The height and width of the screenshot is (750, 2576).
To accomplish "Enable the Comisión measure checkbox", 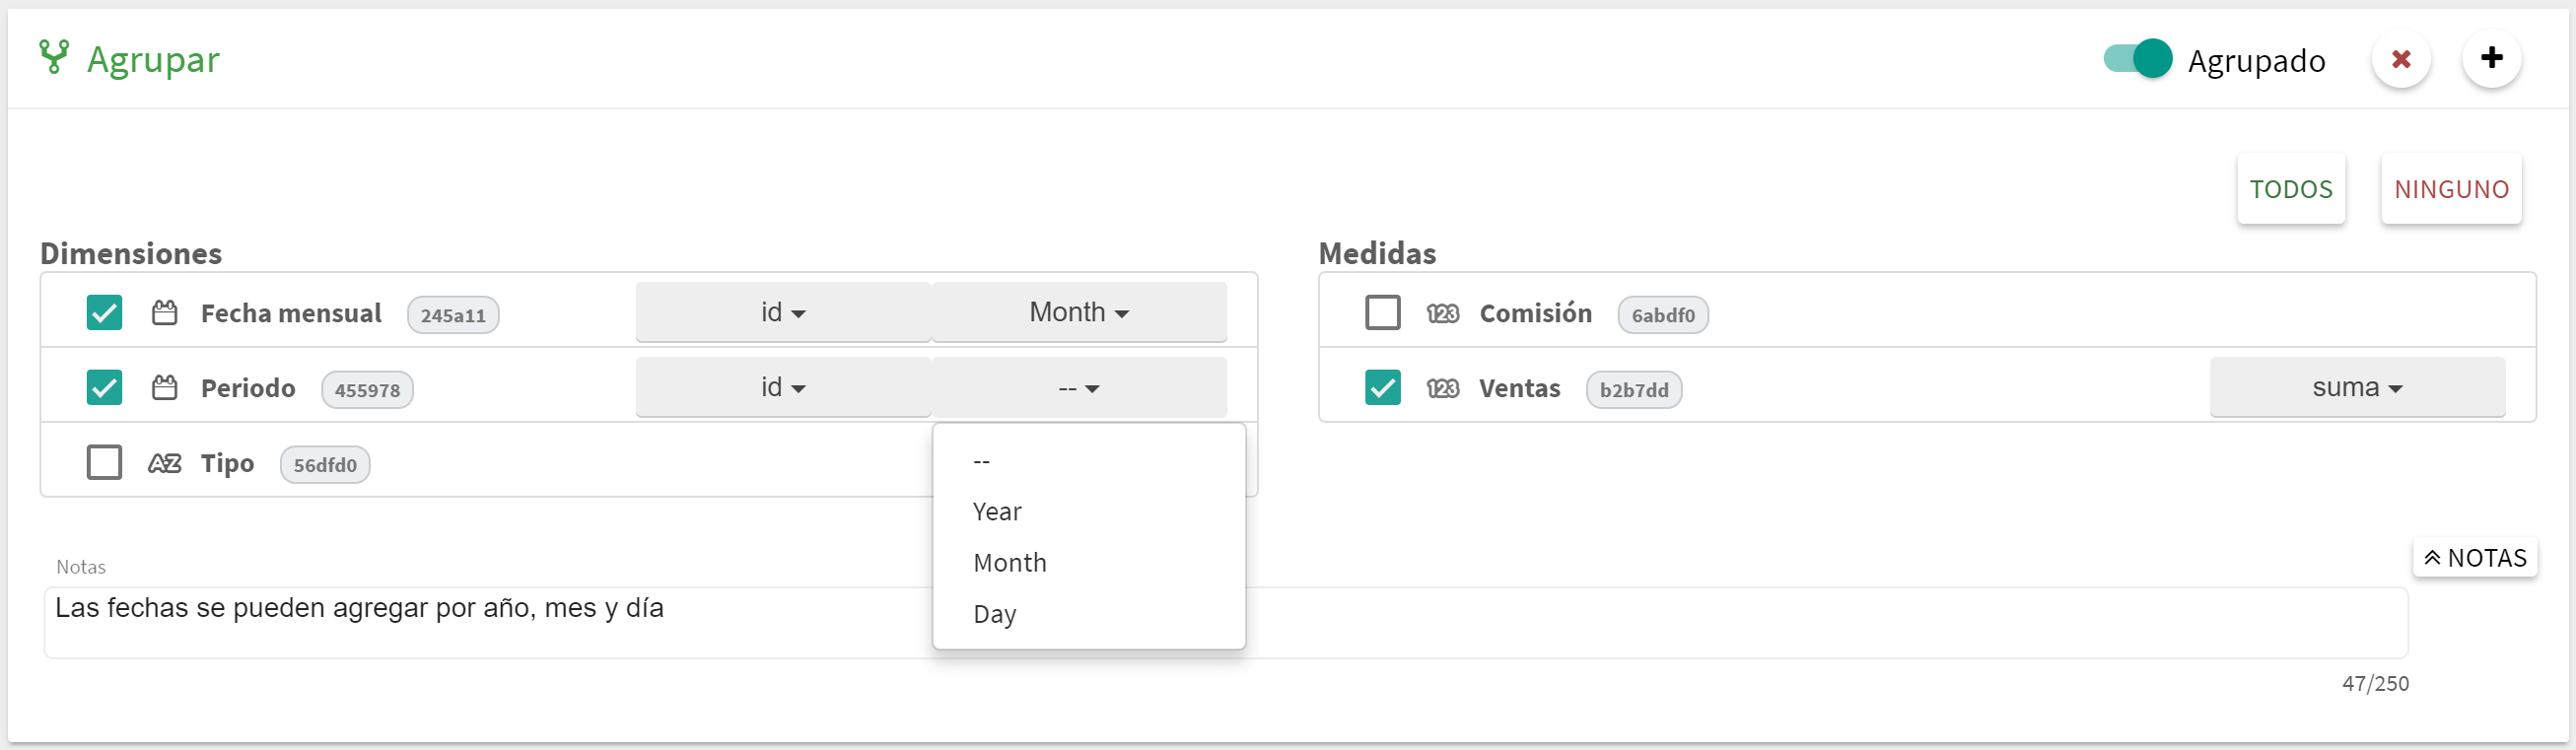I will (x=1383, y=313).
